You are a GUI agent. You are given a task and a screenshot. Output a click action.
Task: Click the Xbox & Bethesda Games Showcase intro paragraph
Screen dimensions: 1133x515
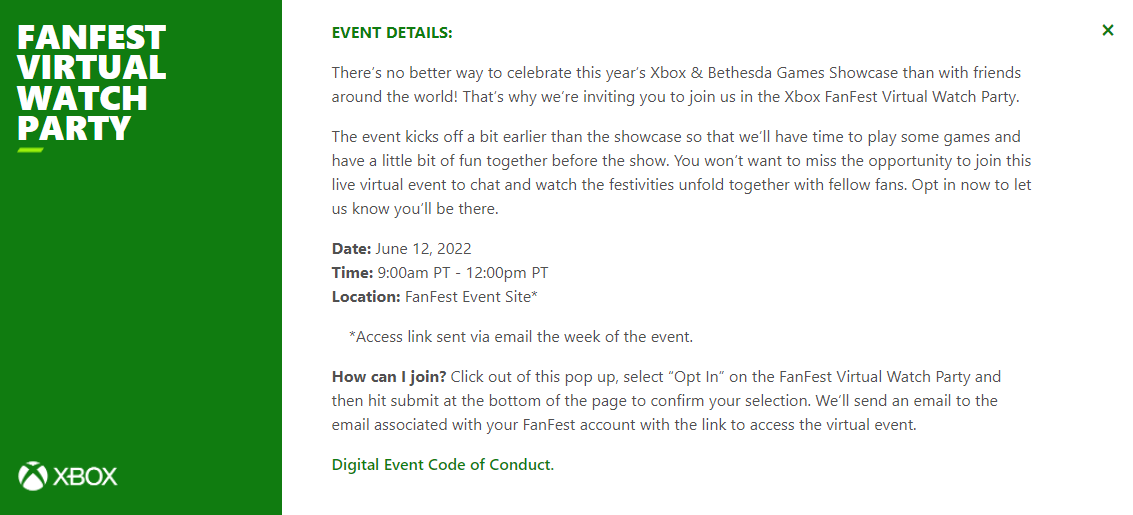point(676,85)
